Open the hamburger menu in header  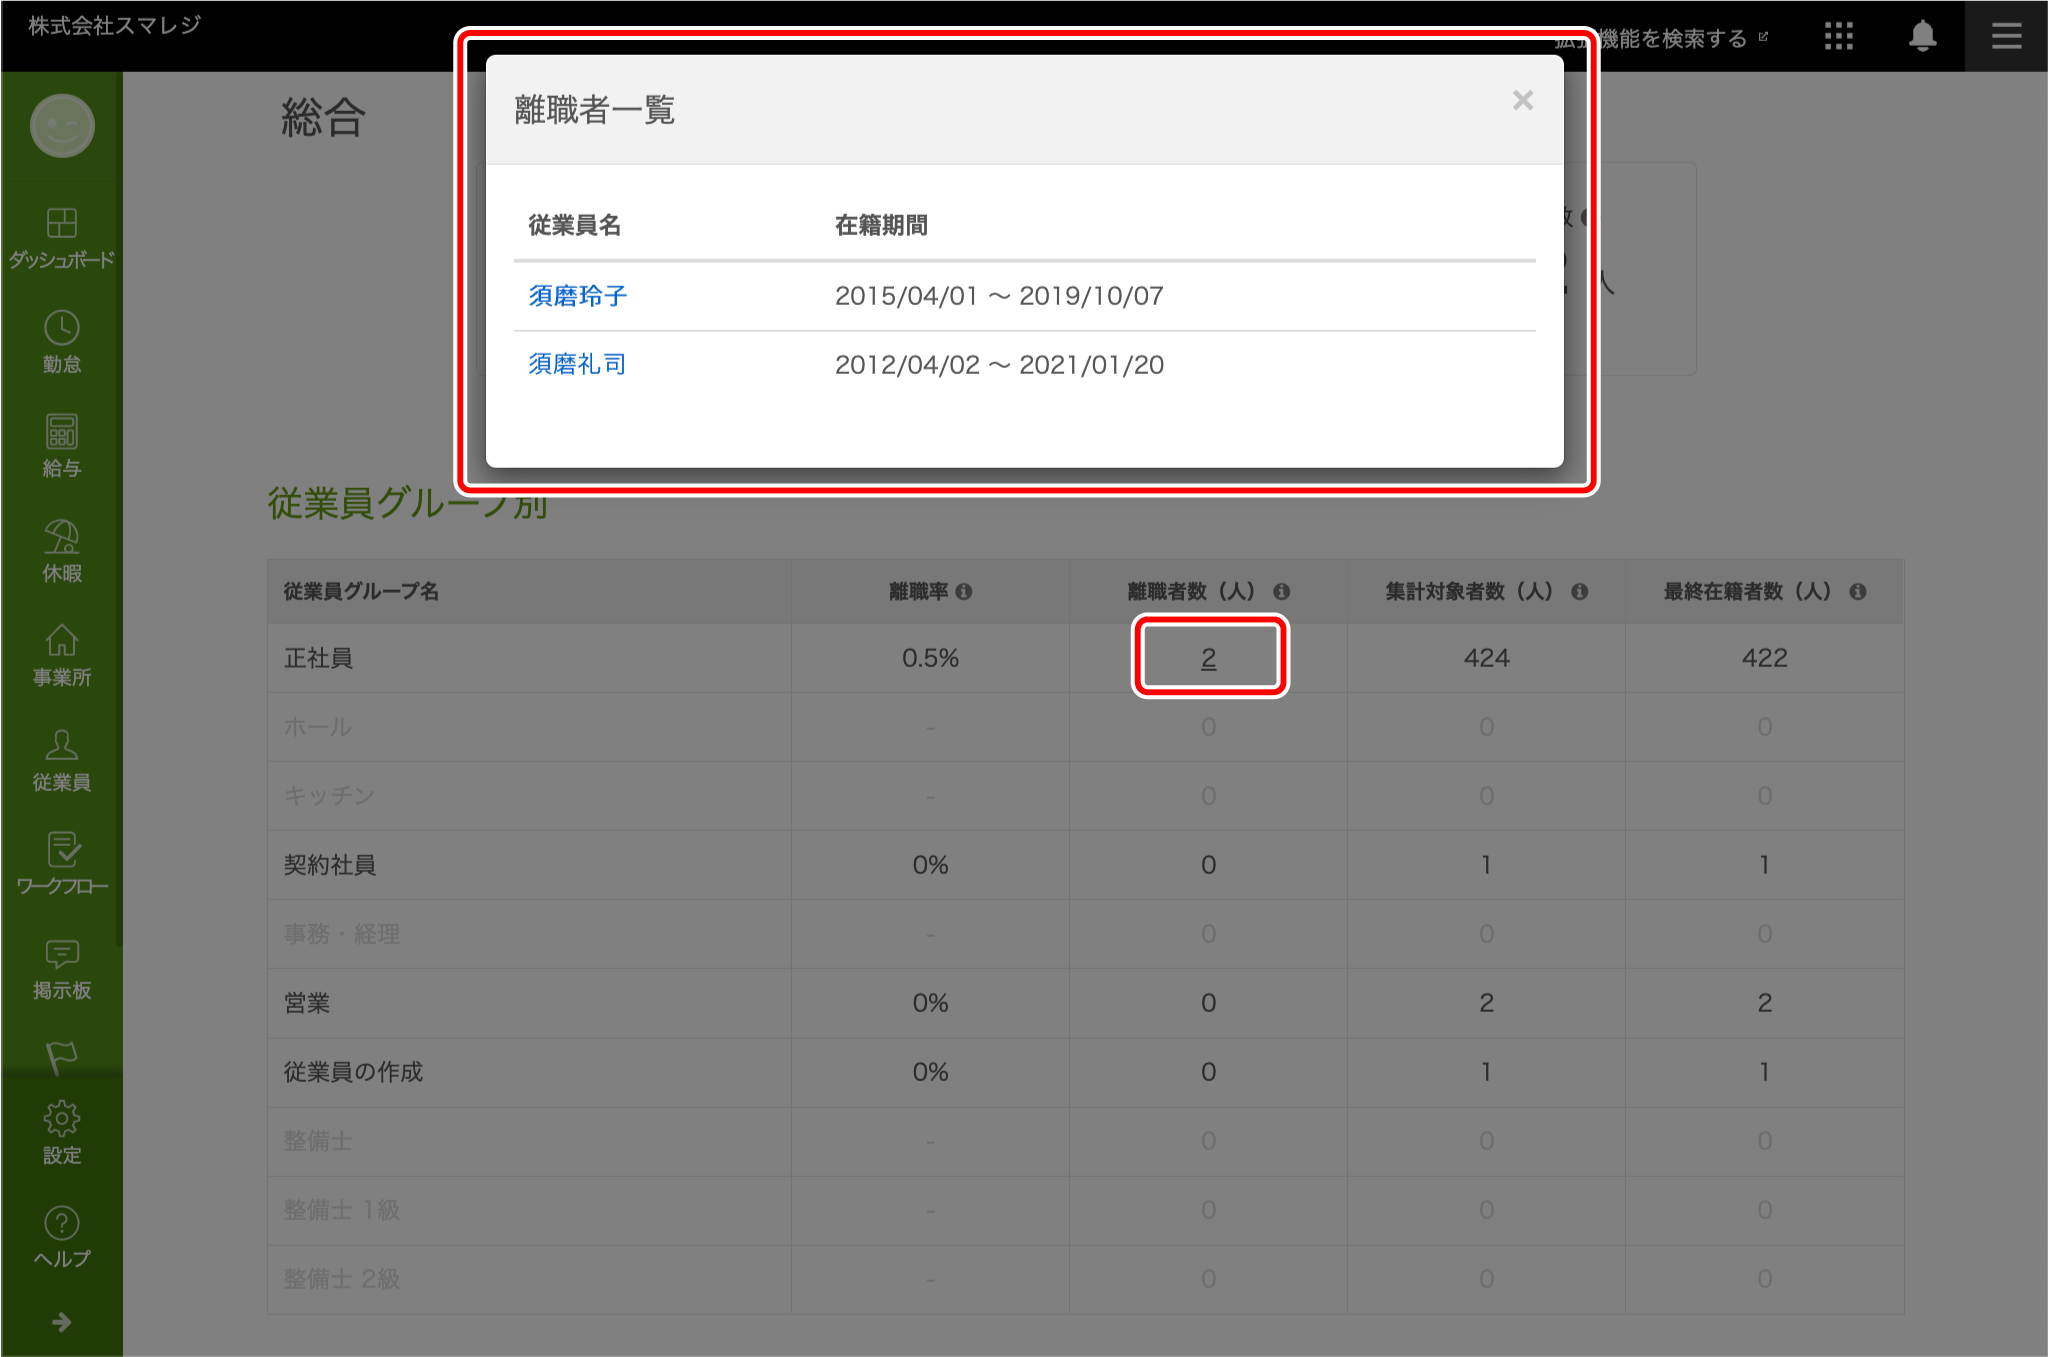coord(2006,37)
